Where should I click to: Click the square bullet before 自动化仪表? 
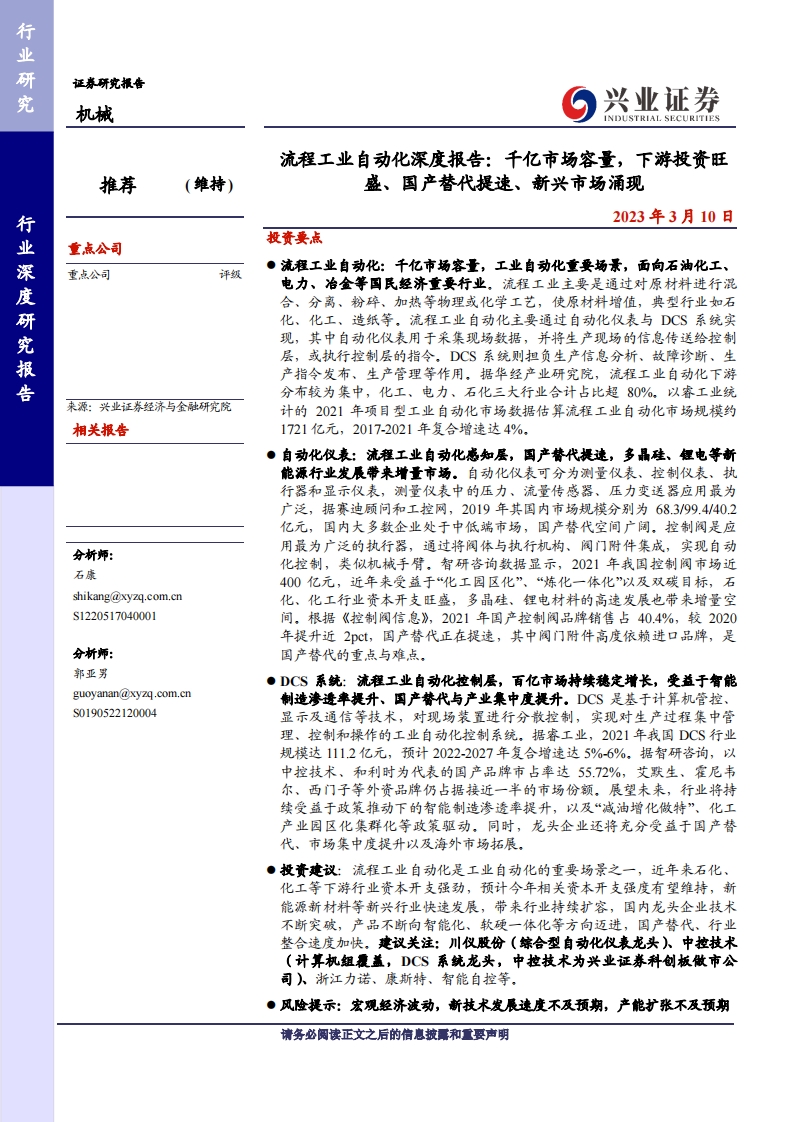(x=272, y=455)
